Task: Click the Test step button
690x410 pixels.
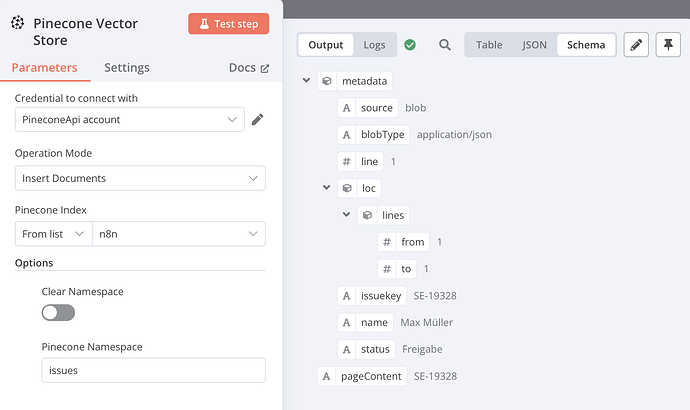Action: click(228, 24)
